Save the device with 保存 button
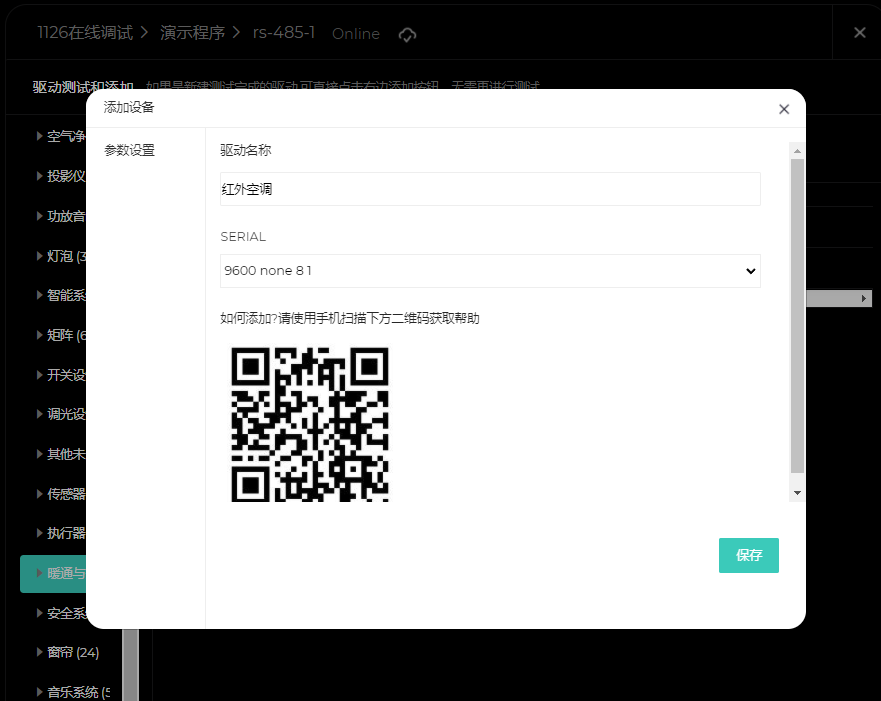The width and height of the screenshot is (881, 701). [x=748, y=555]
